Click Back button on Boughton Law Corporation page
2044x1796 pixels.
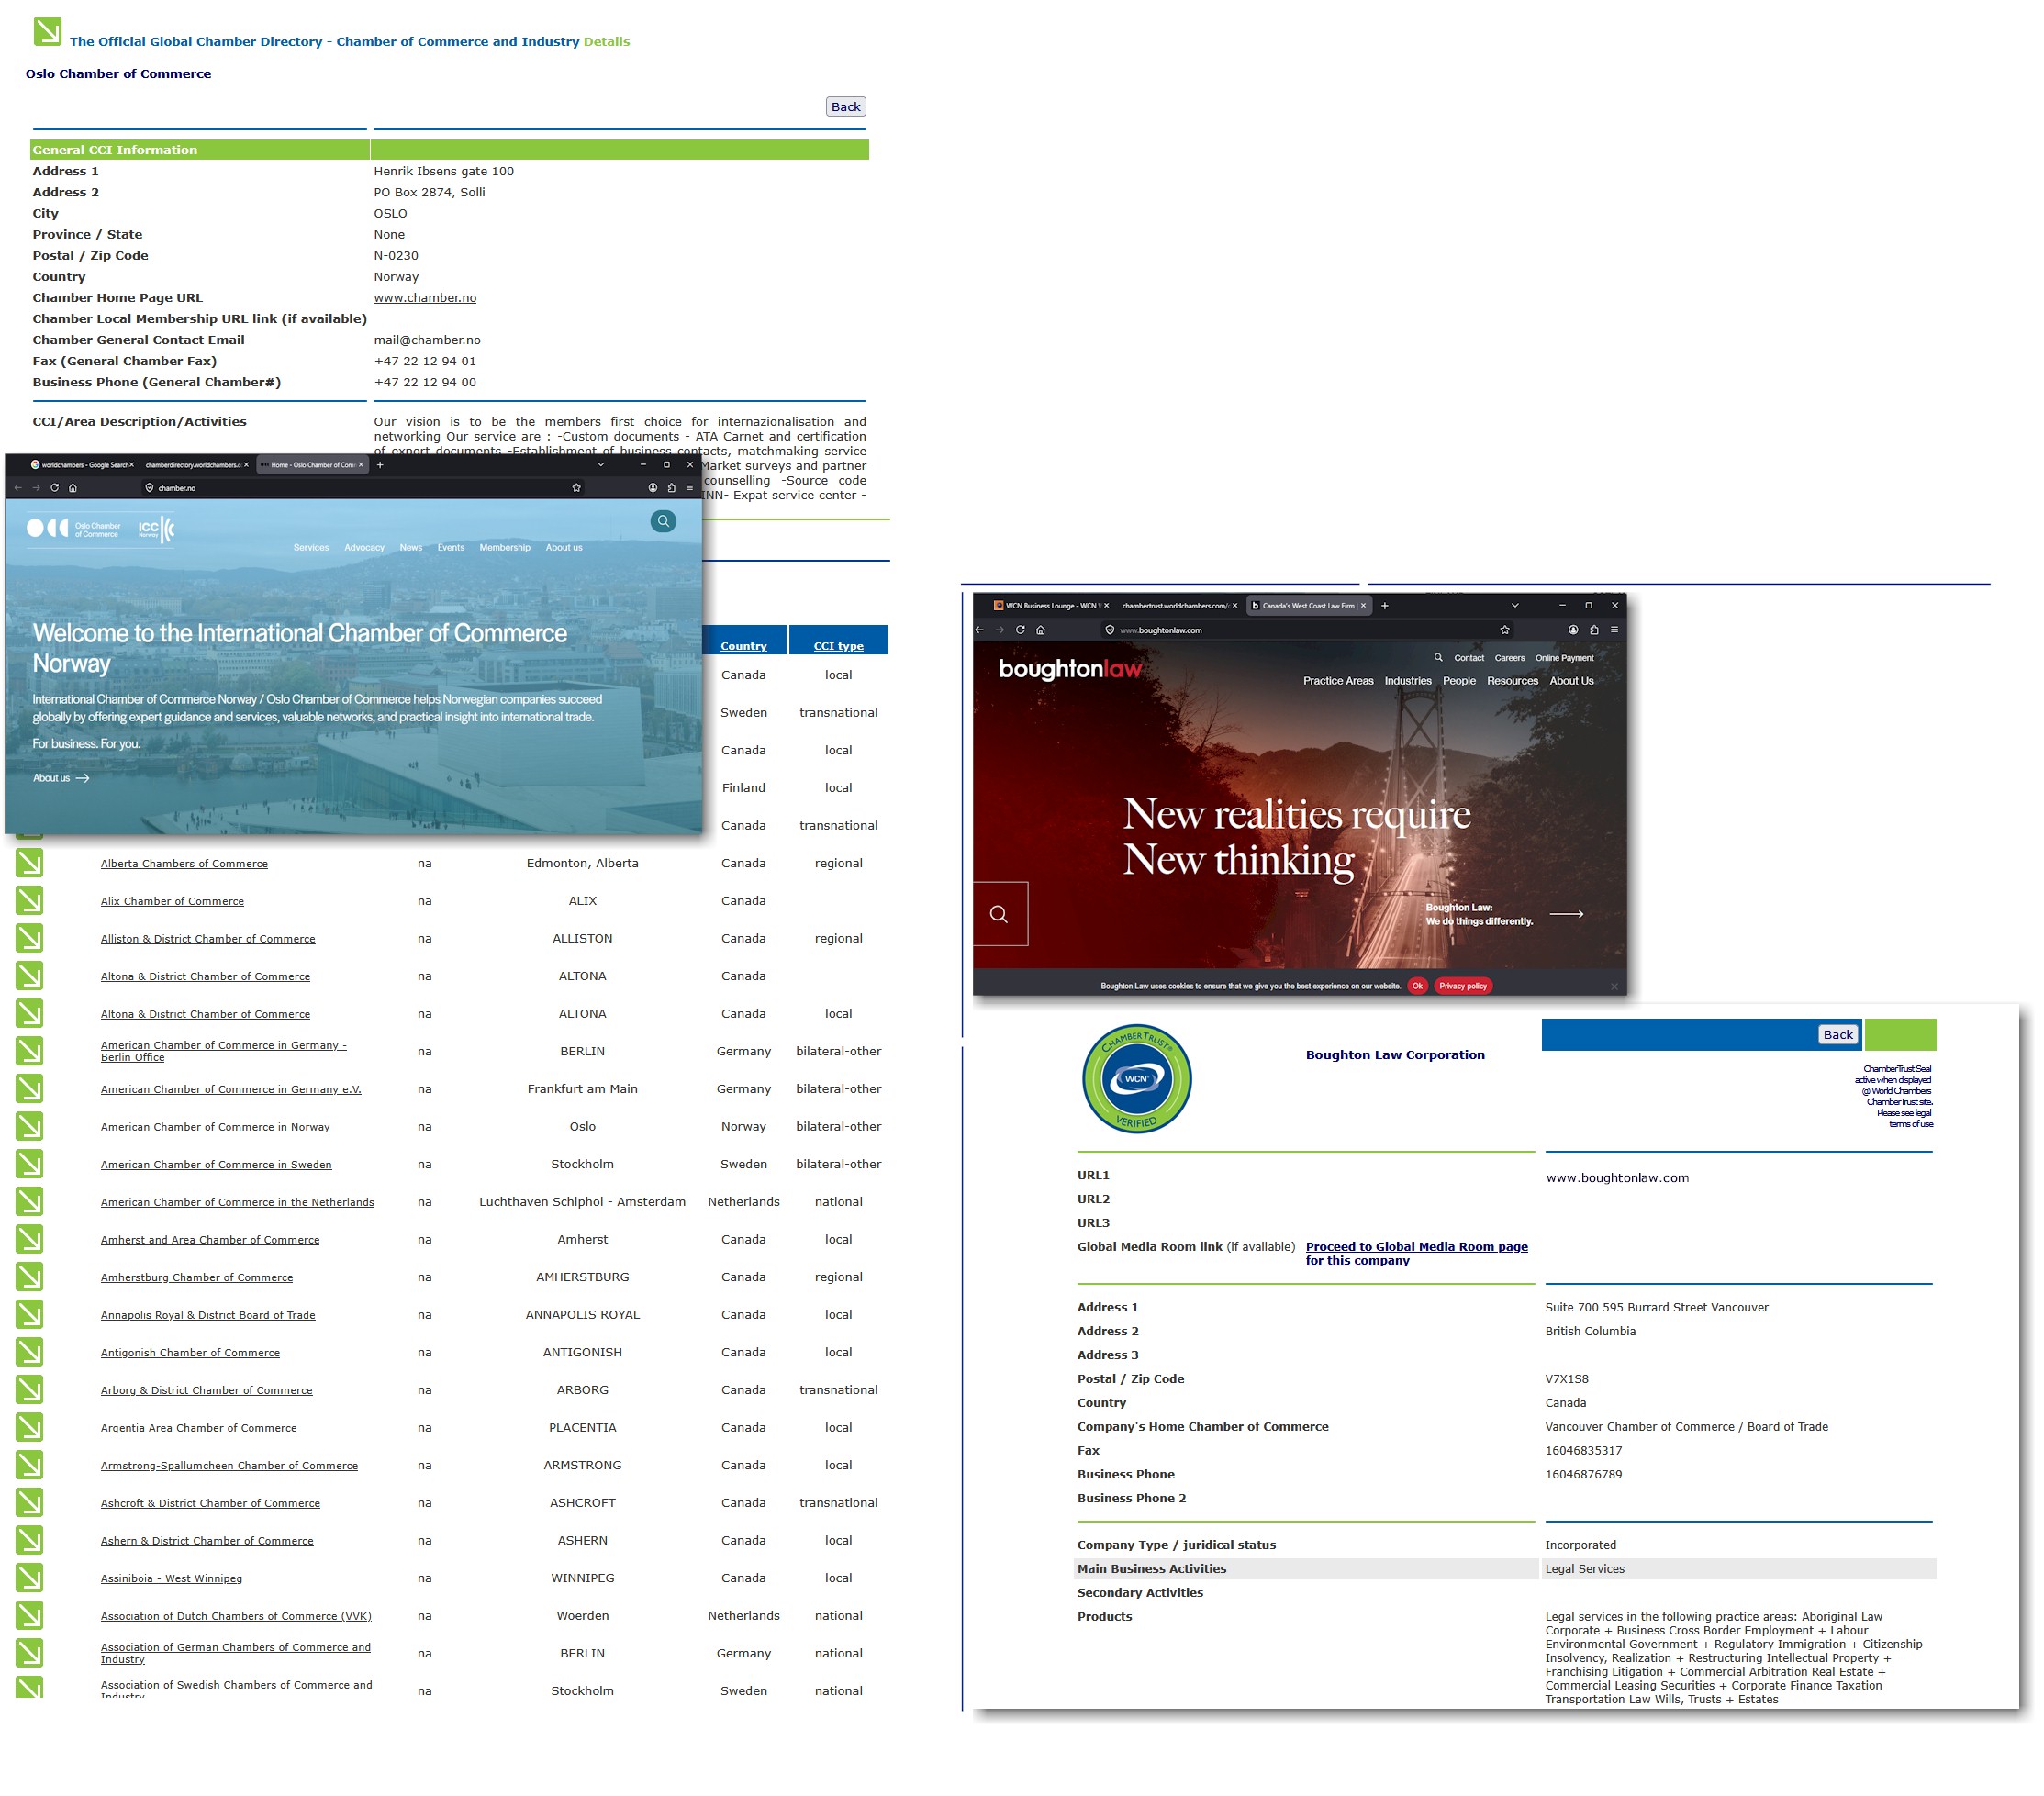(1838, 1035)
